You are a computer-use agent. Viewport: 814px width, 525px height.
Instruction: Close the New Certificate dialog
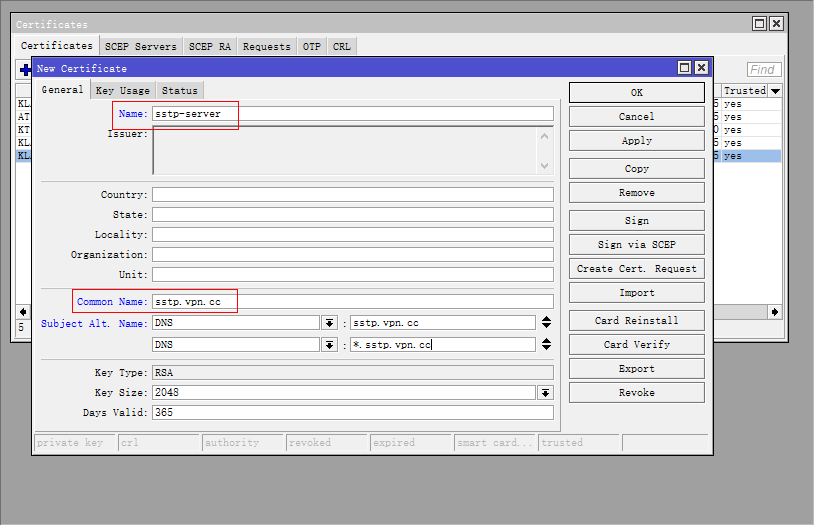point(701,68)
